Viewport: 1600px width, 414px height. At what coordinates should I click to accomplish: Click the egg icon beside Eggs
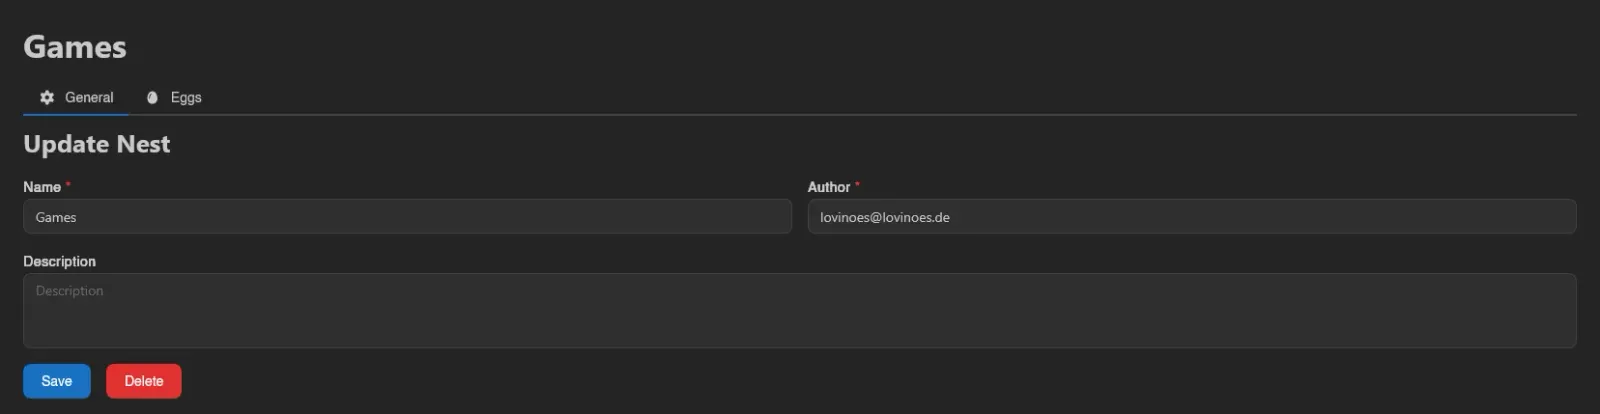coord(152,97)
